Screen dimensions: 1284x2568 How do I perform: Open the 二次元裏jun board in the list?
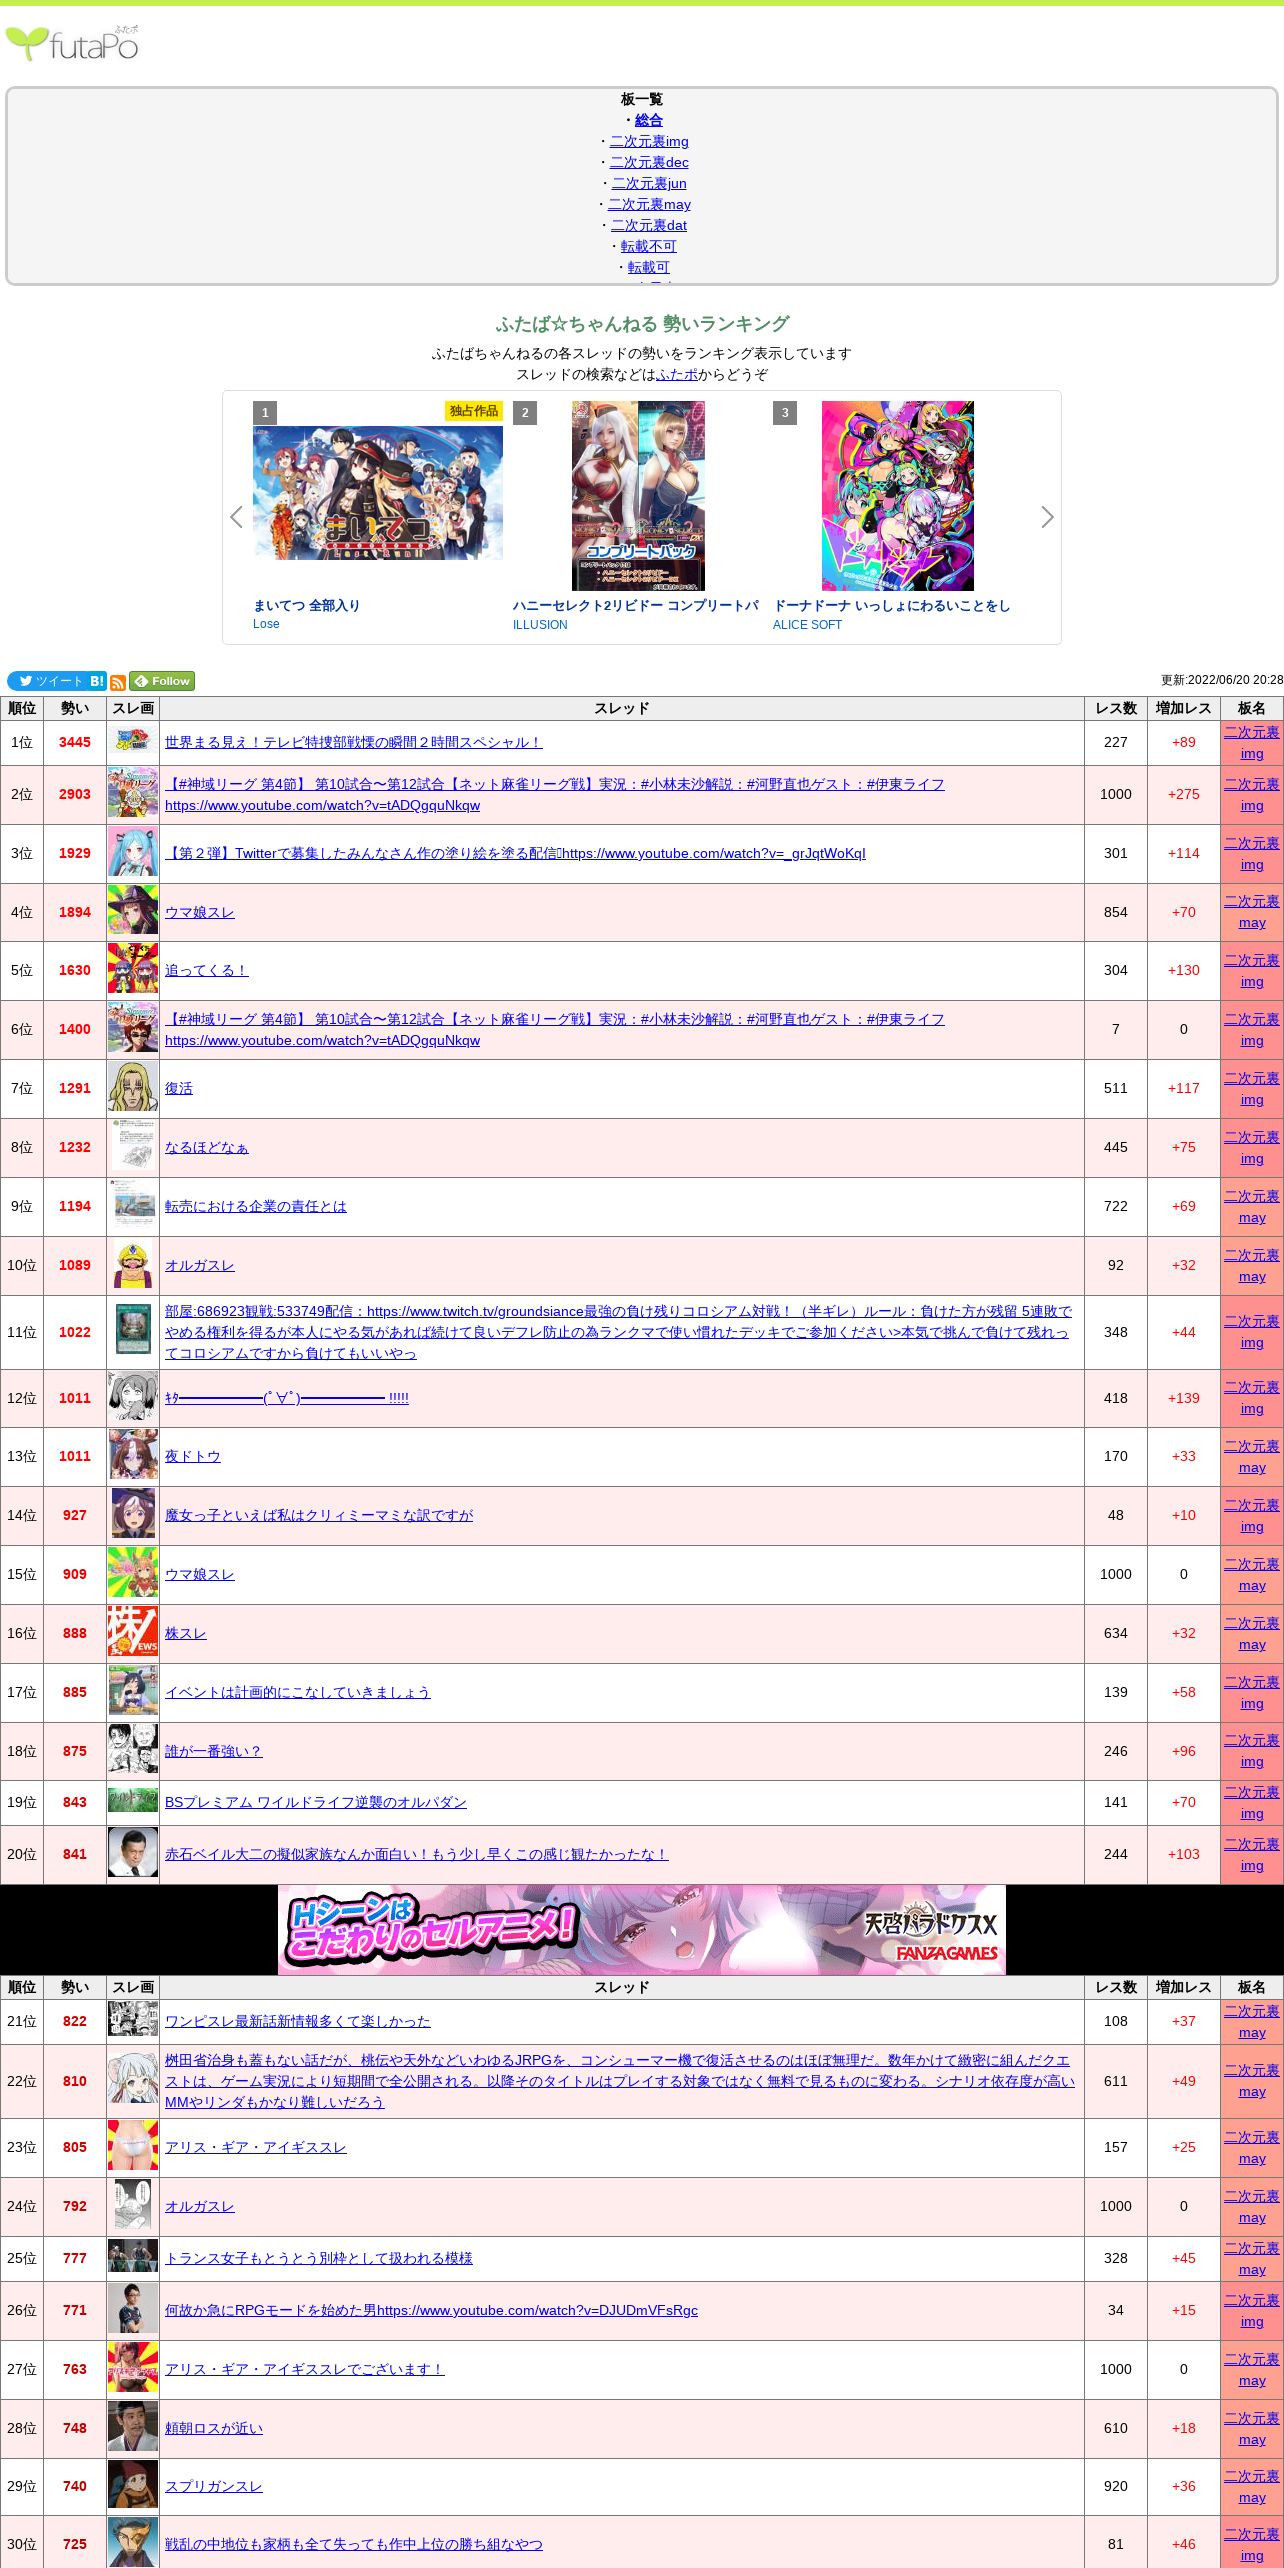click(649, 183)
